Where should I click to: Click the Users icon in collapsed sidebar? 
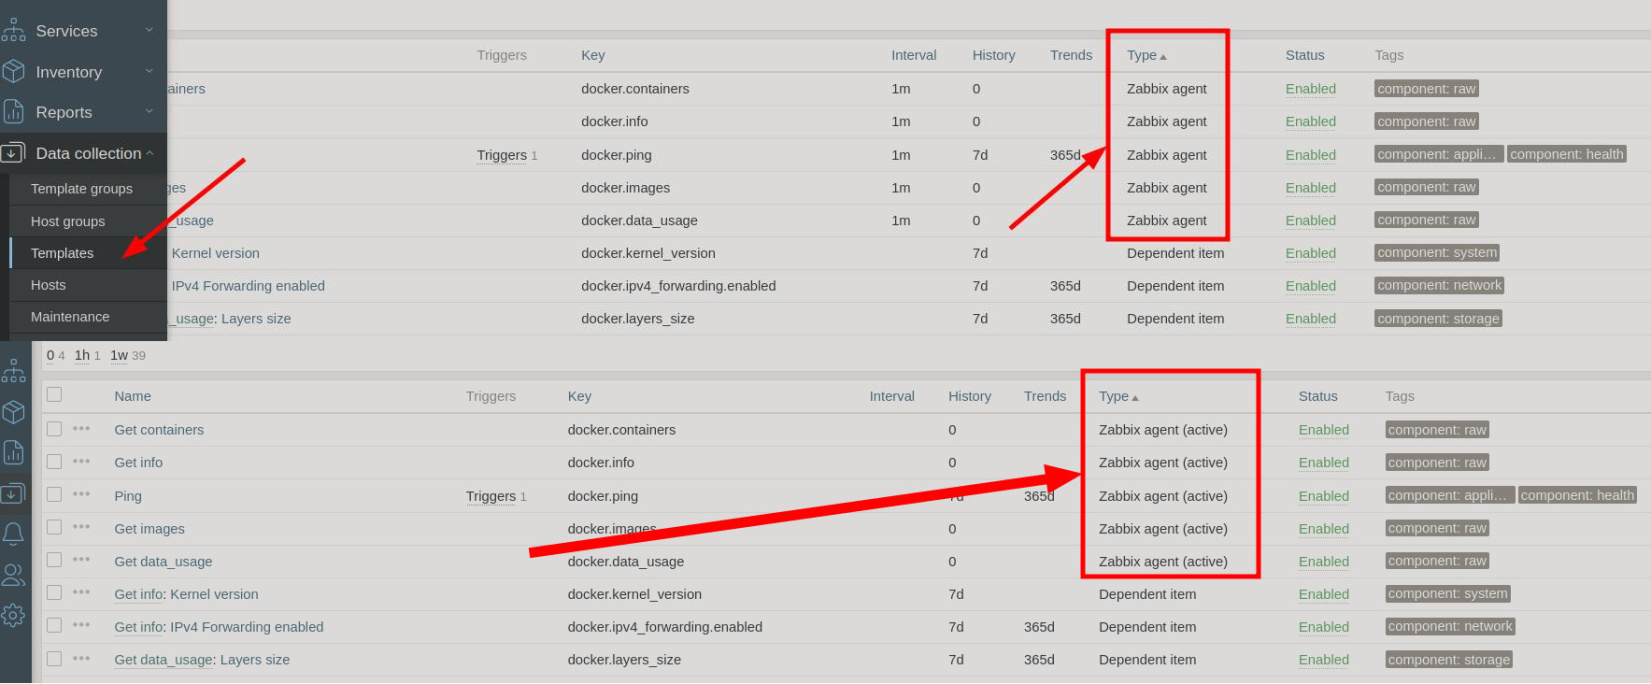pos(14,575)
